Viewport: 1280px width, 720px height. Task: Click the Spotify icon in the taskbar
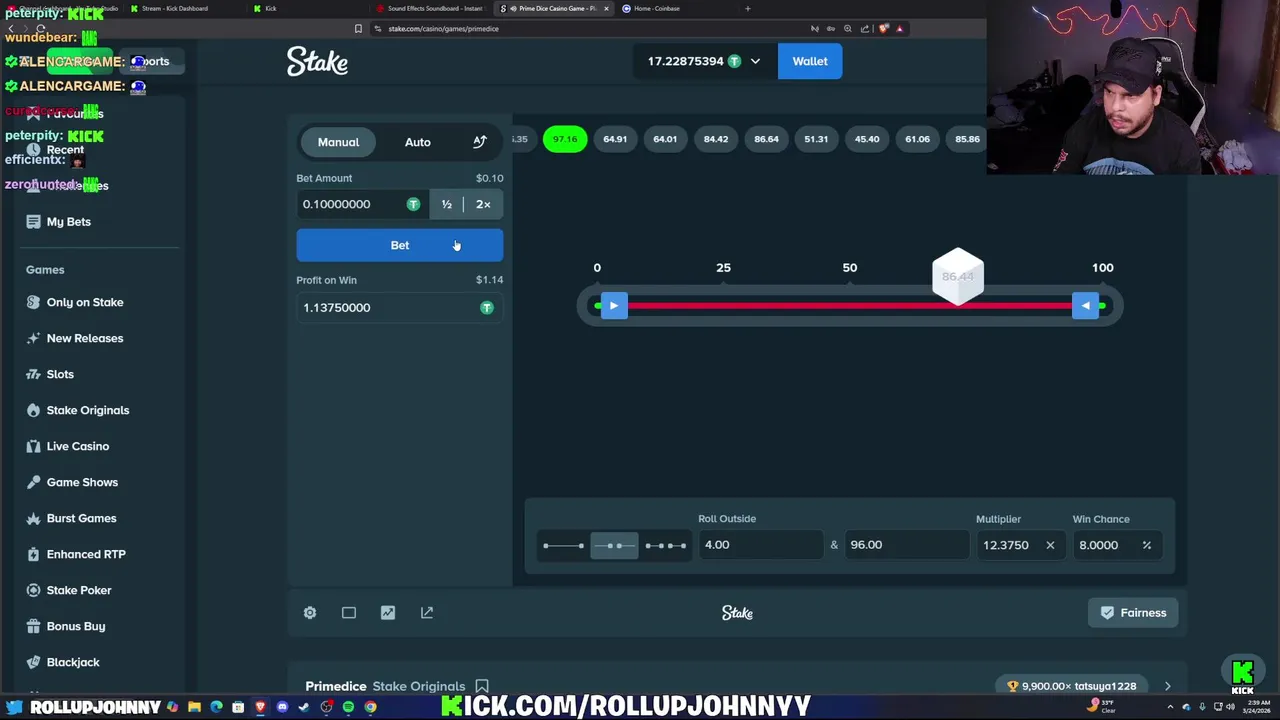coord(348,707)
